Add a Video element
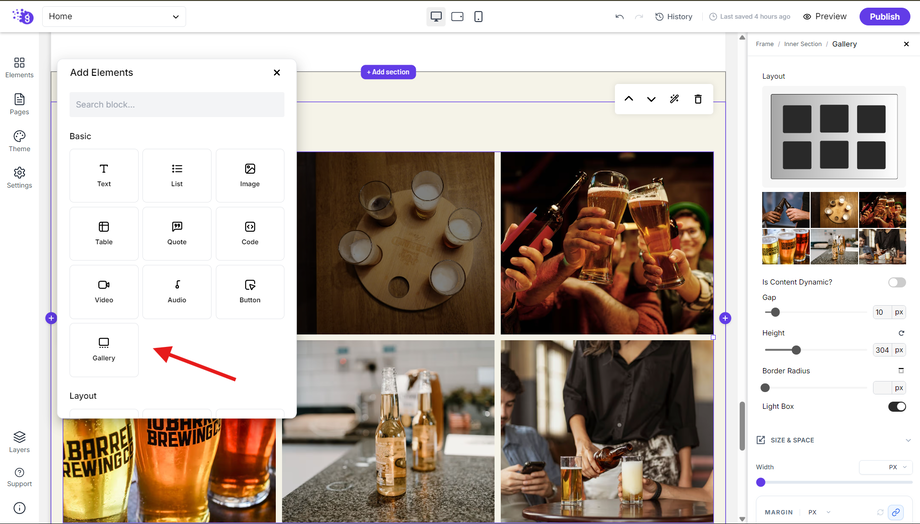The height and width of the screenshot is (524, 920). pyautogui.click(x=104, y=292)
